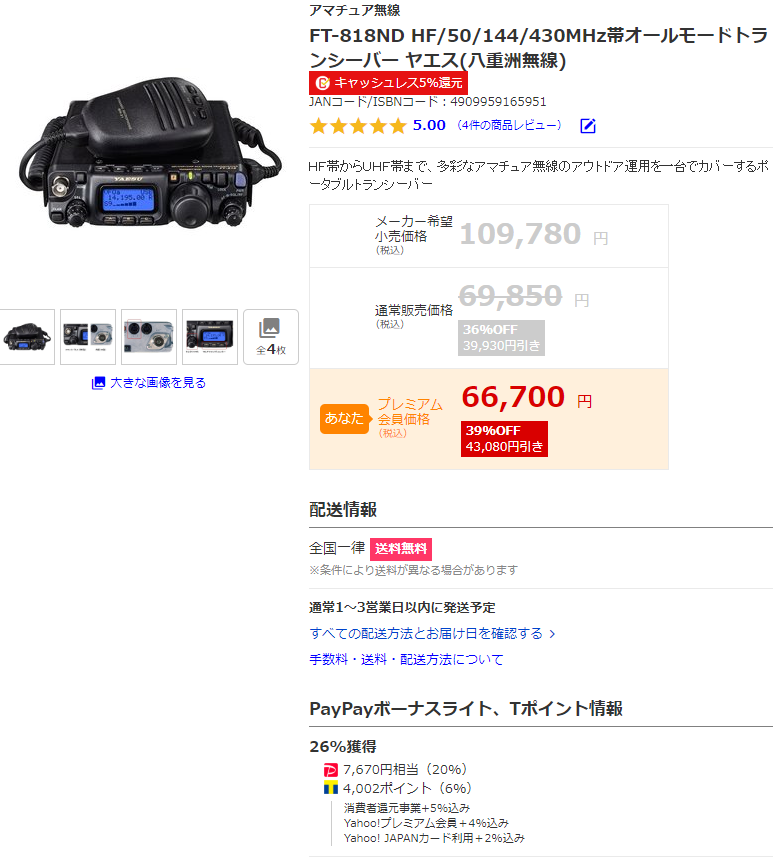Click the write-review pencil icon
The image size is (773, 857).
click(x=588, y=126)
